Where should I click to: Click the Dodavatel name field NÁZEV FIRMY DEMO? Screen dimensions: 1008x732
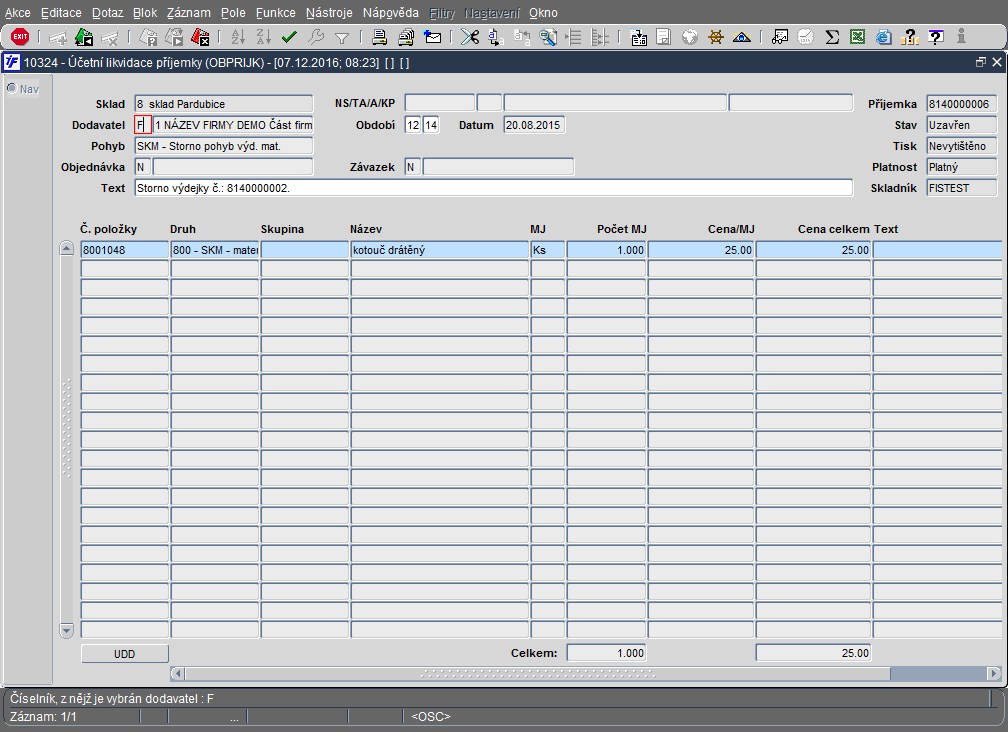pyautogui.click(x=233, y=125)
